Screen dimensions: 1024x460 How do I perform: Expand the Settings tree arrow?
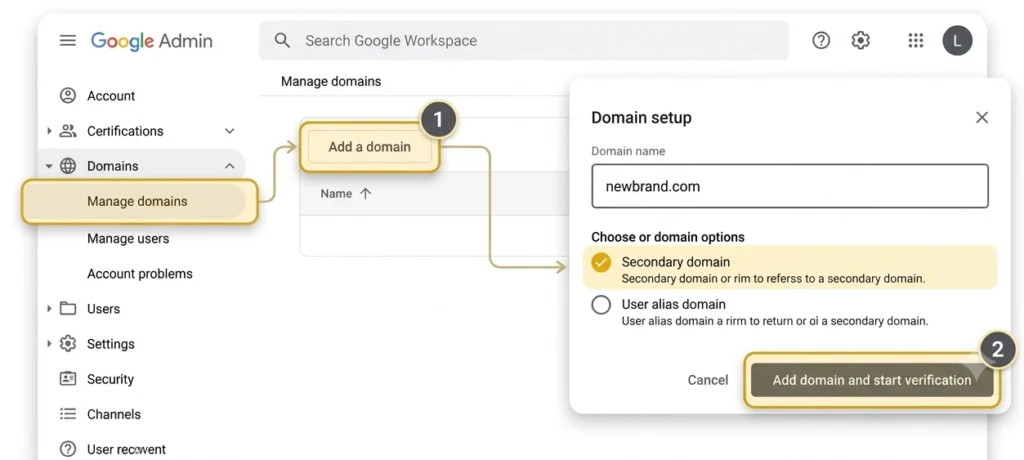49,344
